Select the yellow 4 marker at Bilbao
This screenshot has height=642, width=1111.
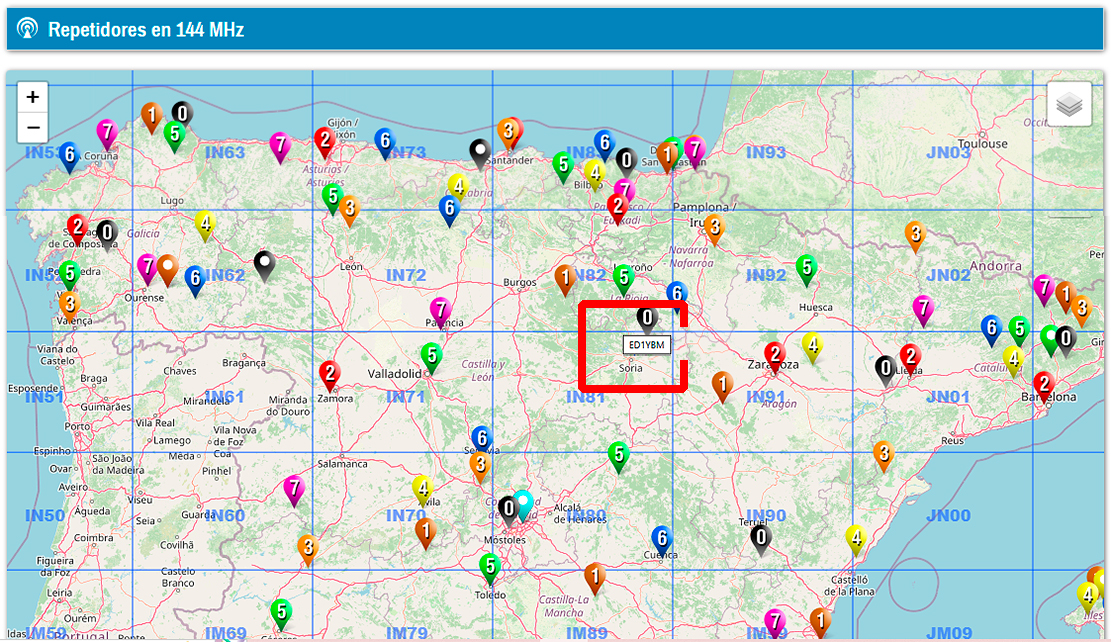(x=594, y=175)
